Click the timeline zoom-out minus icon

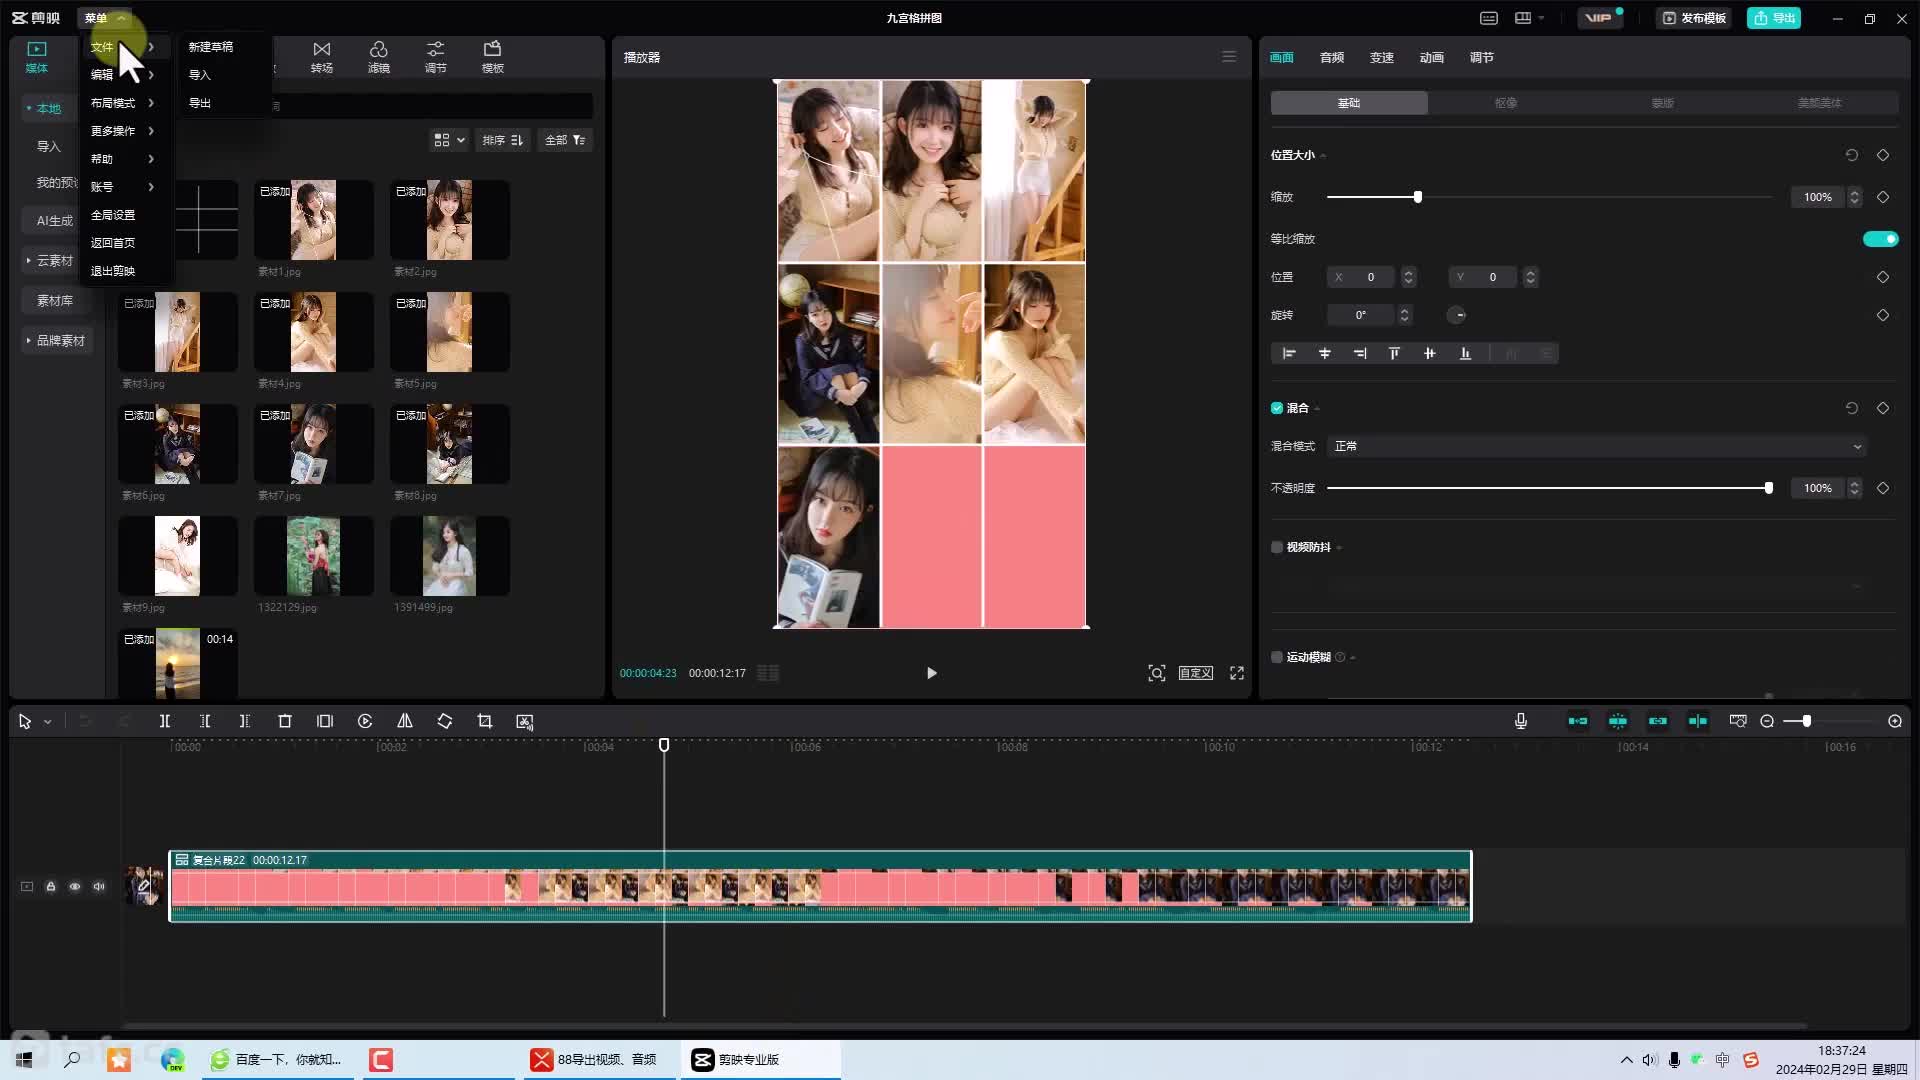click(1767, 721)
